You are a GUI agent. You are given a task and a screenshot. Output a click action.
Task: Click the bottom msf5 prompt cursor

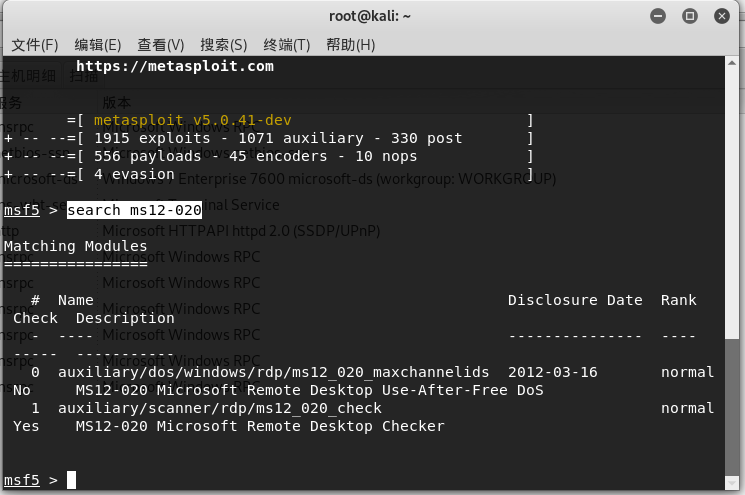[71, 480]
